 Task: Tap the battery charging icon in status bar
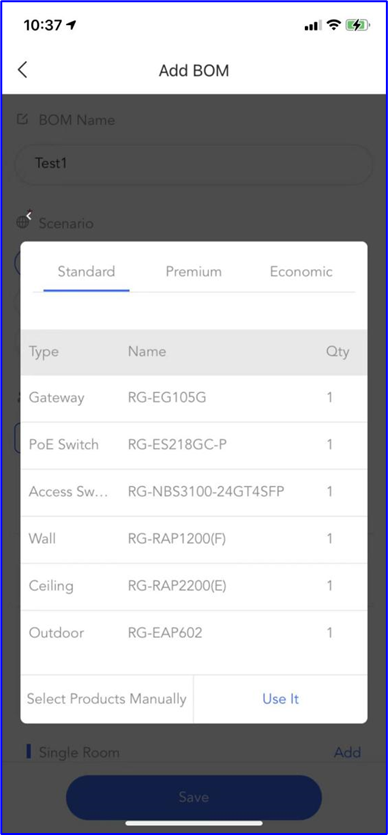(356, 24)
